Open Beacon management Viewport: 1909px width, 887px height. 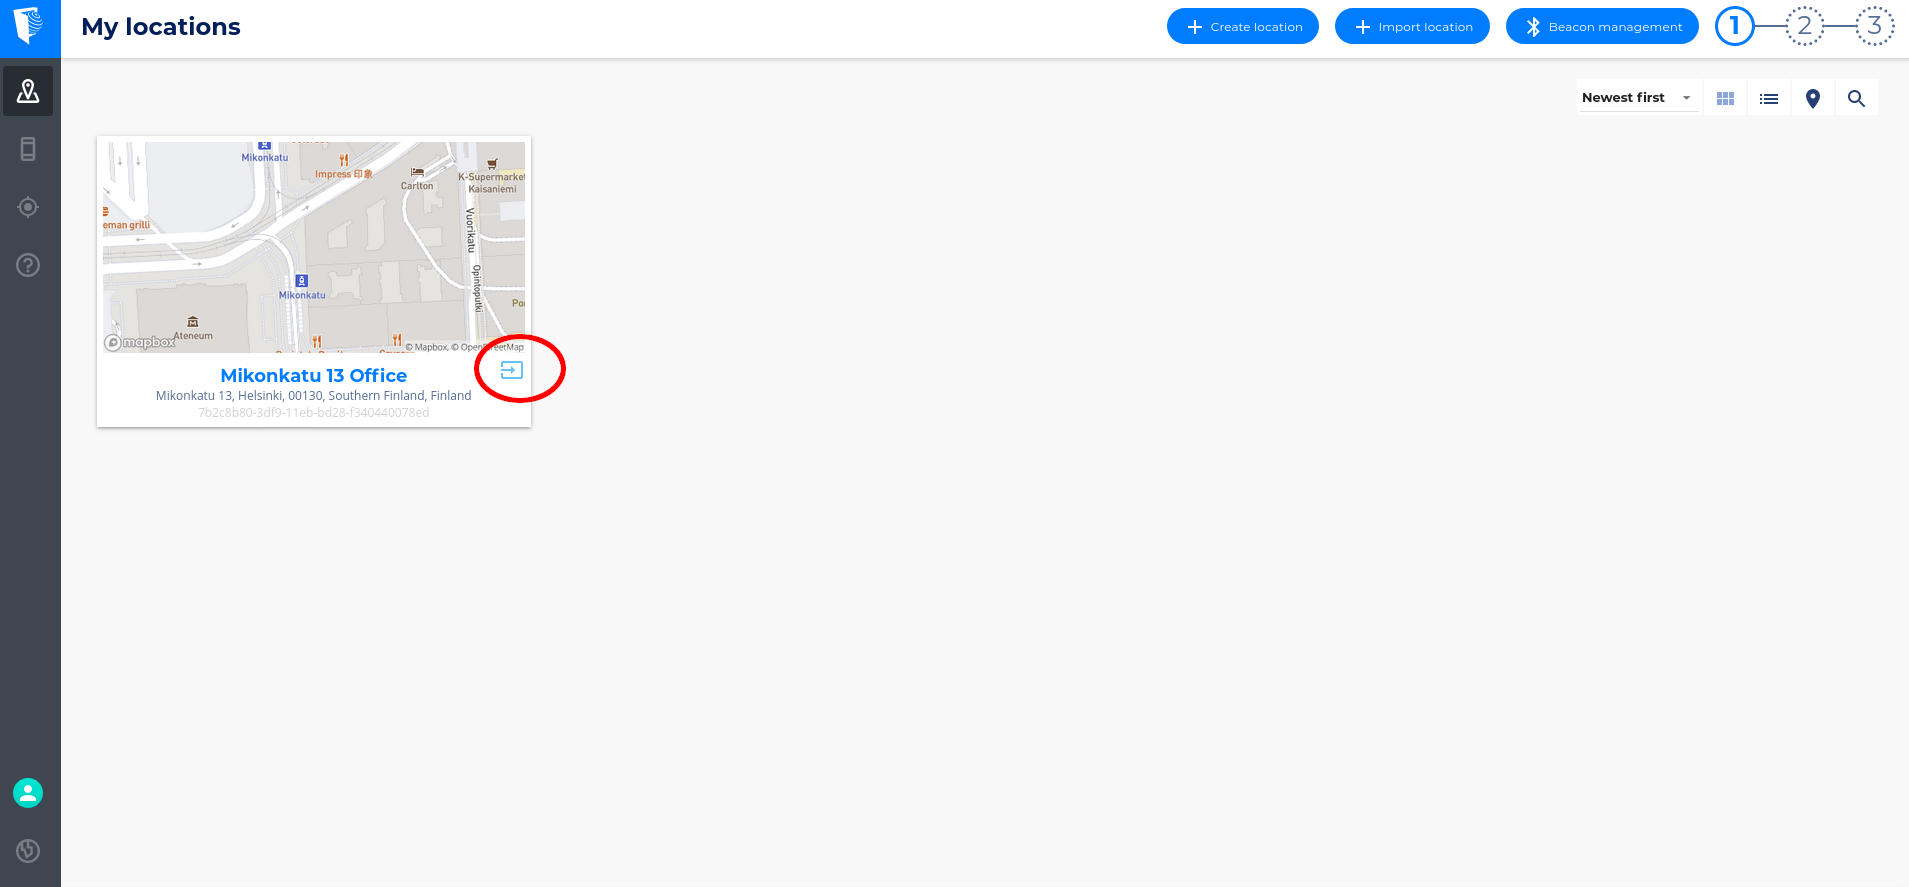(x=1602, y=27)
